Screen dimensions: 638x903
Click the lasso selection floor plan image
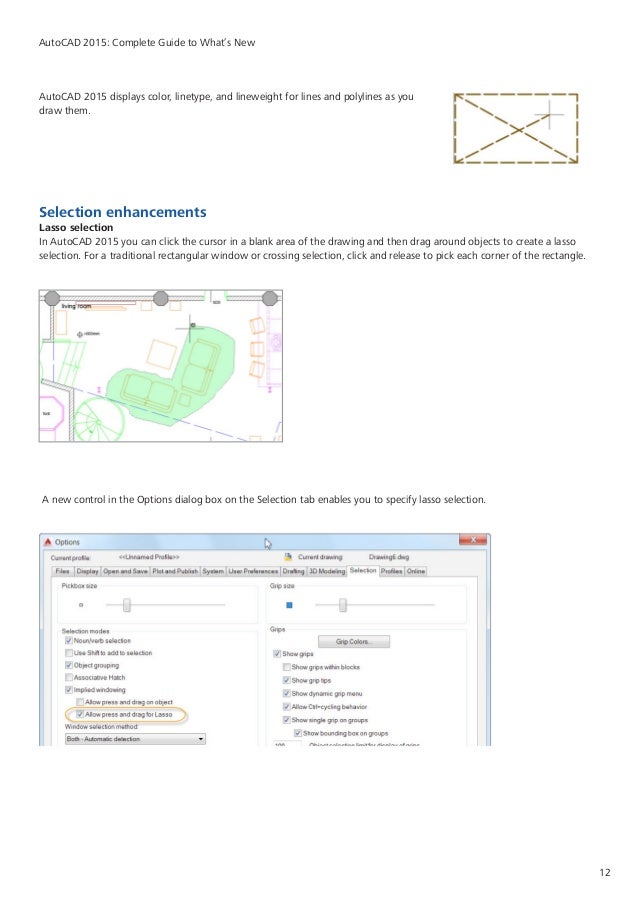(x=161, y=366)
